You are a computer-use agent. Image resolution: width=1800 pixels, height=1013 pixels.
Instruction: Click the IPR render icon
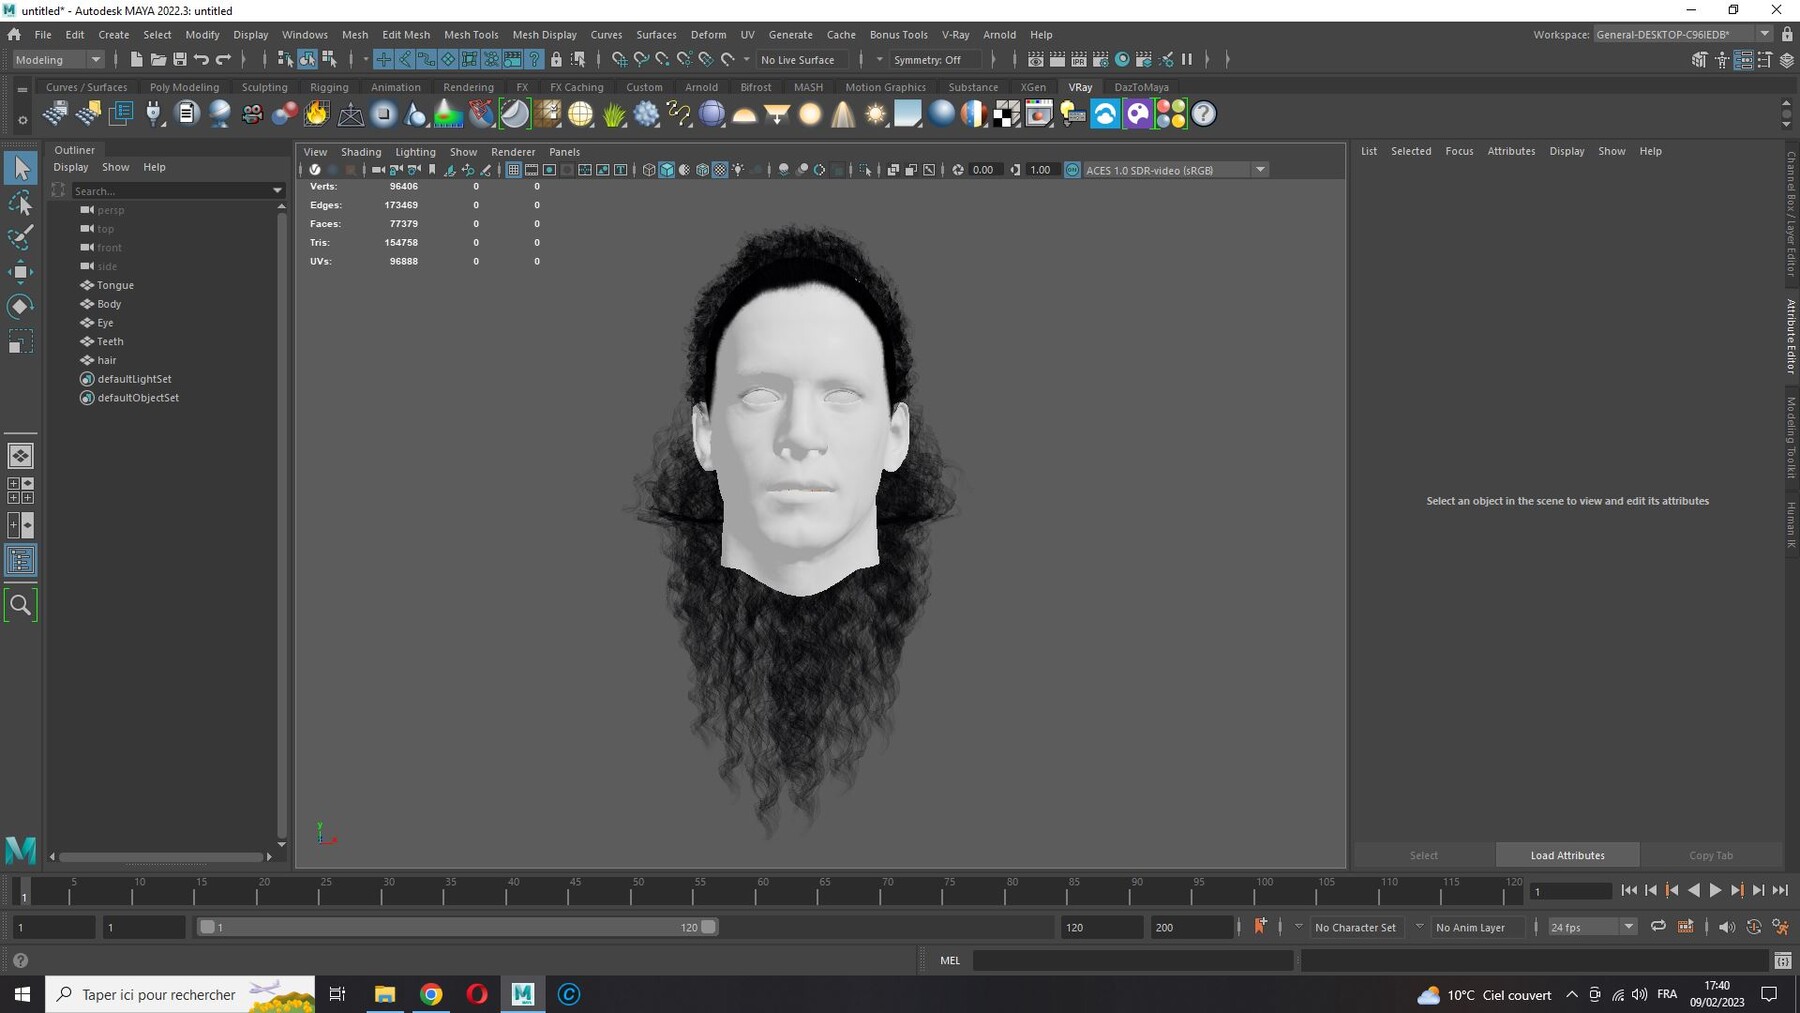coord(1079,60)
